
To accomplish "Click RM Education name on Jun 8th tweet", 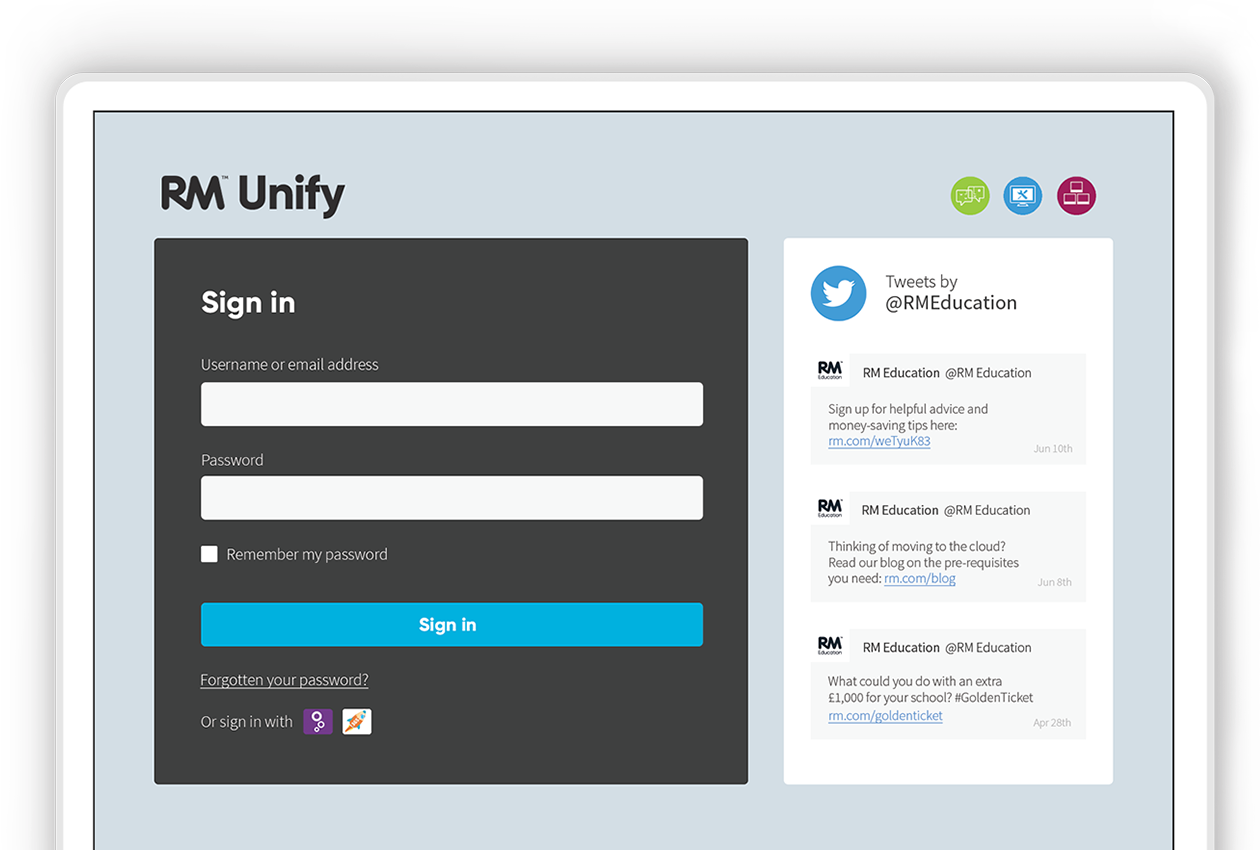I will click(900, 510).
